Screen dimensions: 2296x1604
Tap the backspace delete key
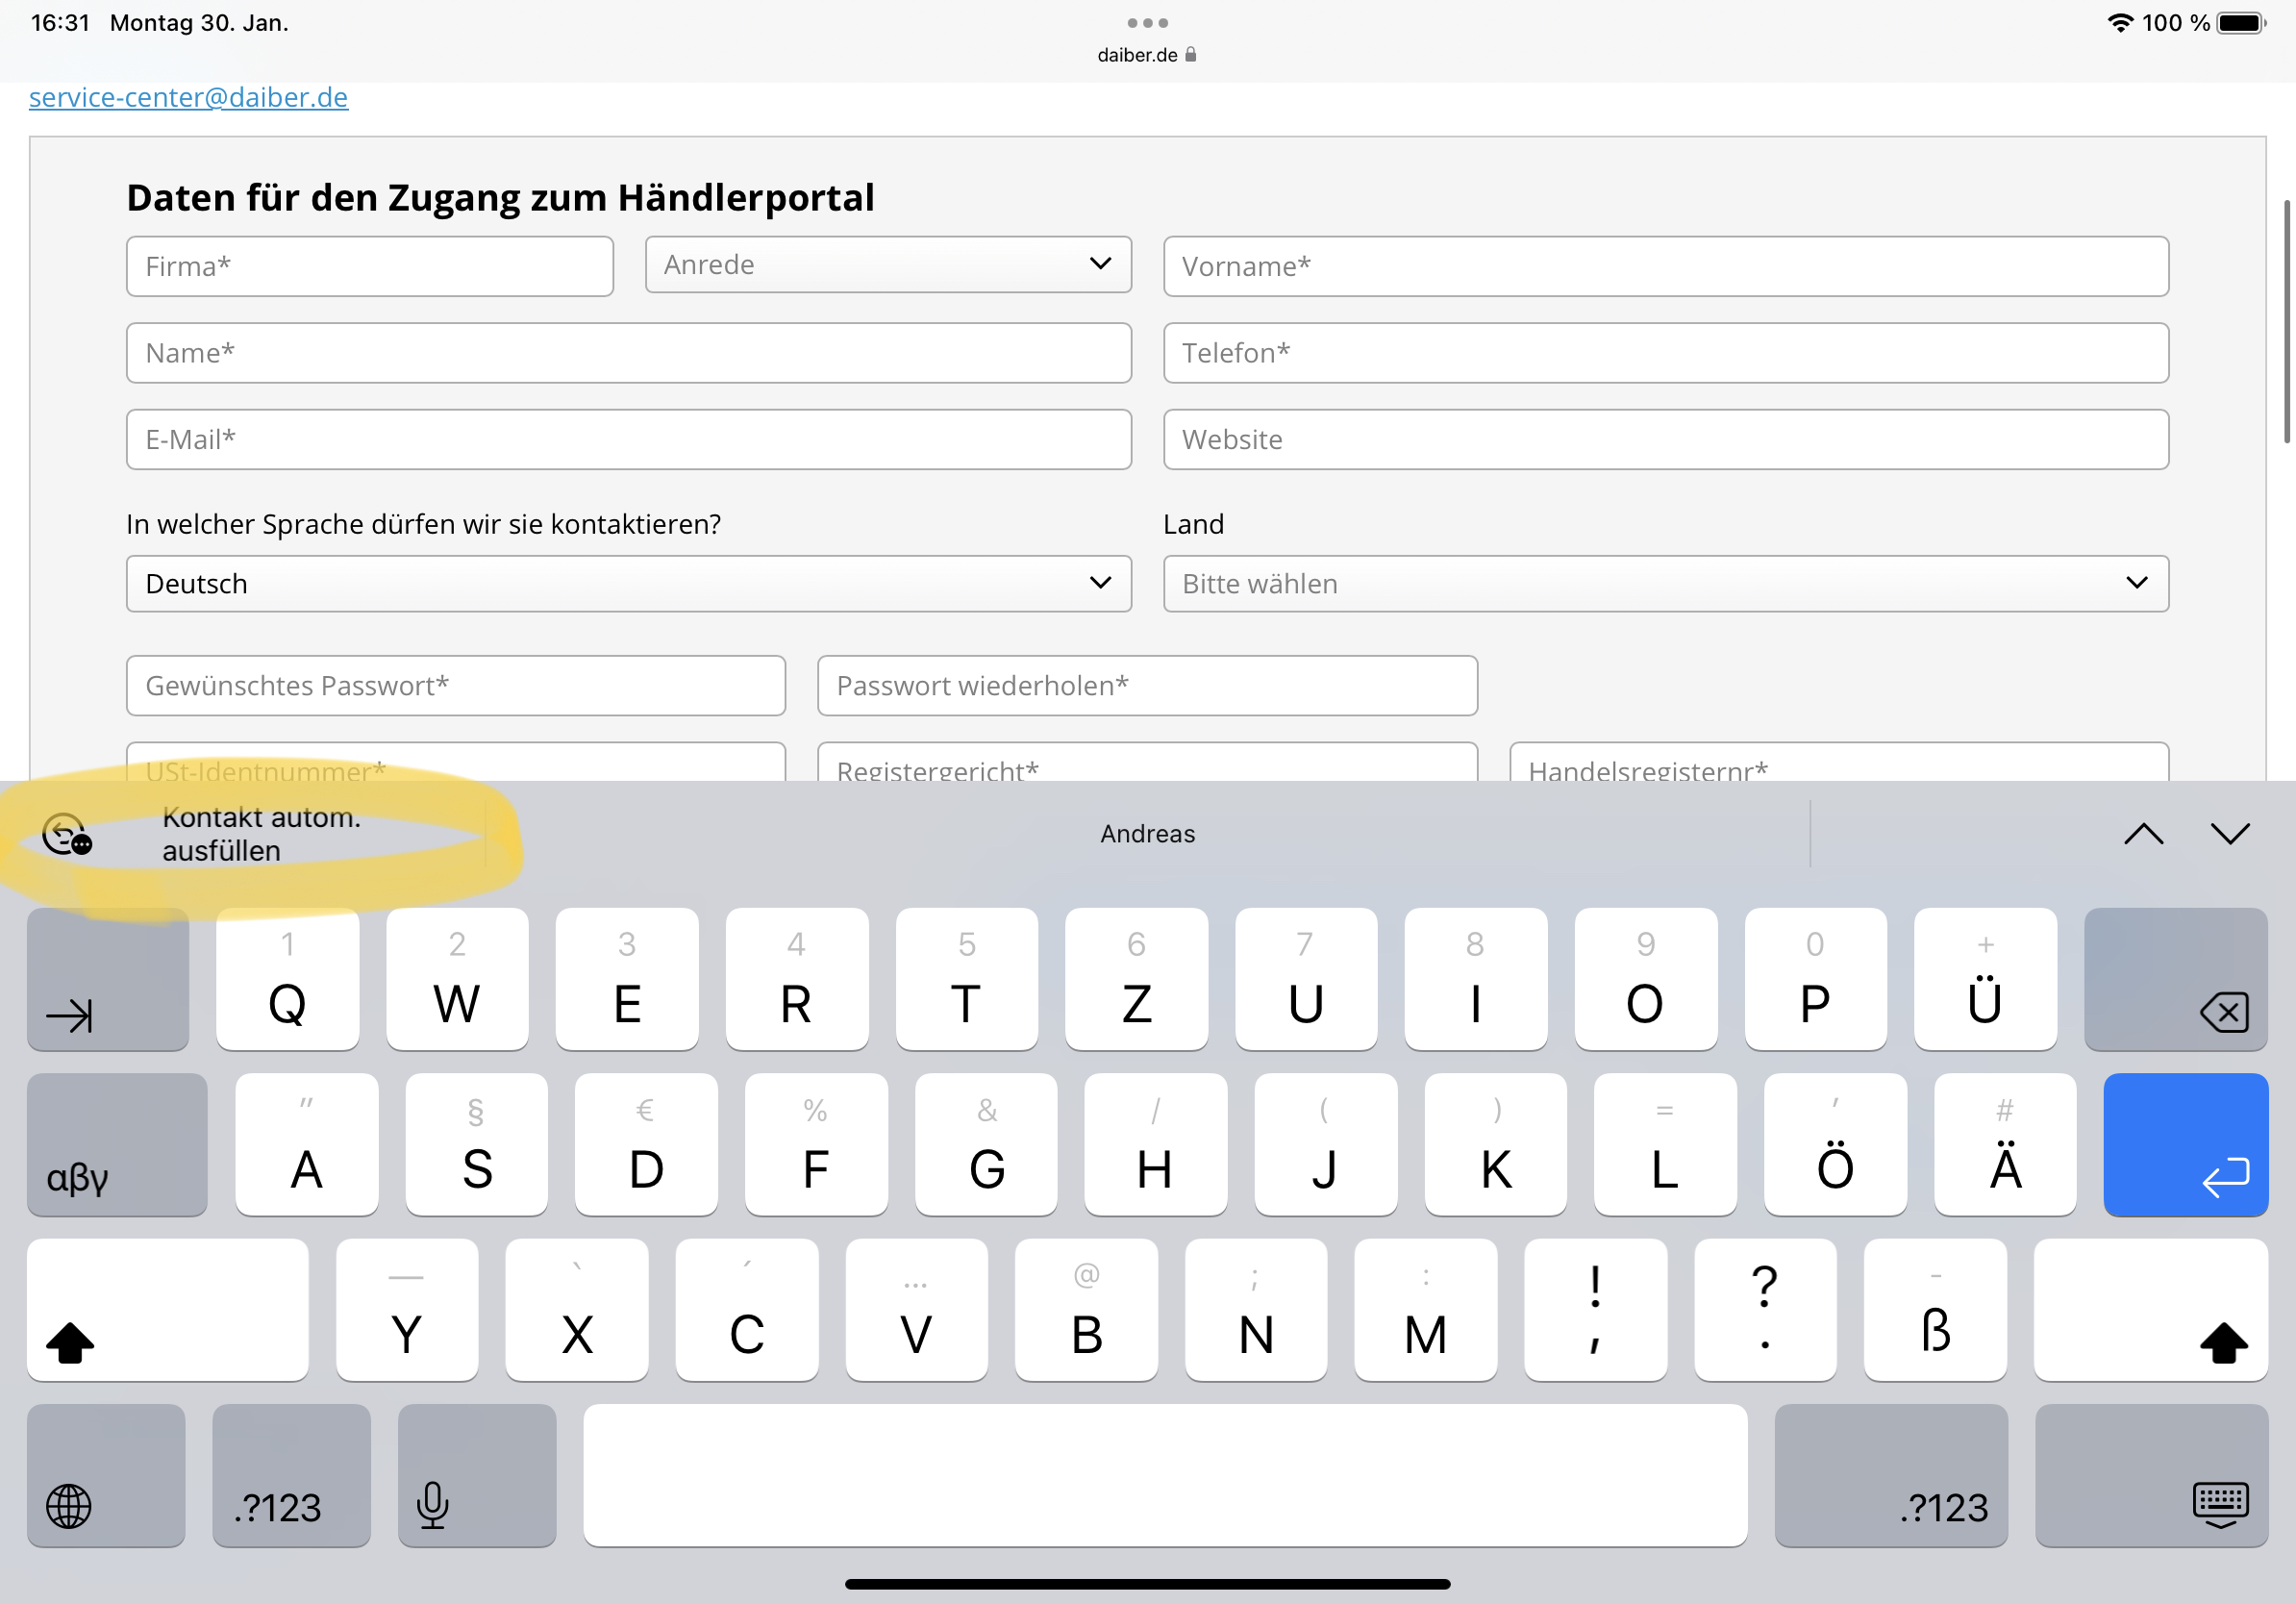coord(2175,979)
